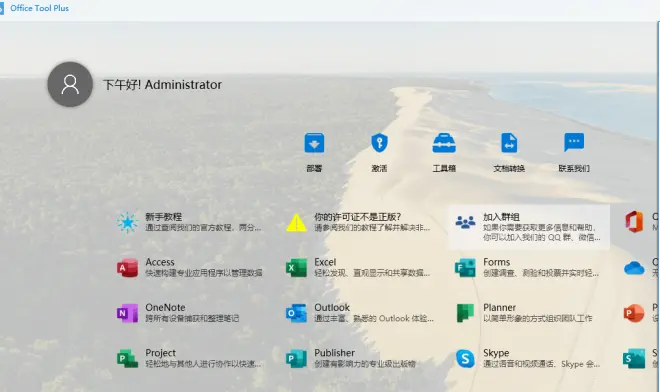Click the 工具箱 label
The image size is (660, 392).
click(444, 168)
